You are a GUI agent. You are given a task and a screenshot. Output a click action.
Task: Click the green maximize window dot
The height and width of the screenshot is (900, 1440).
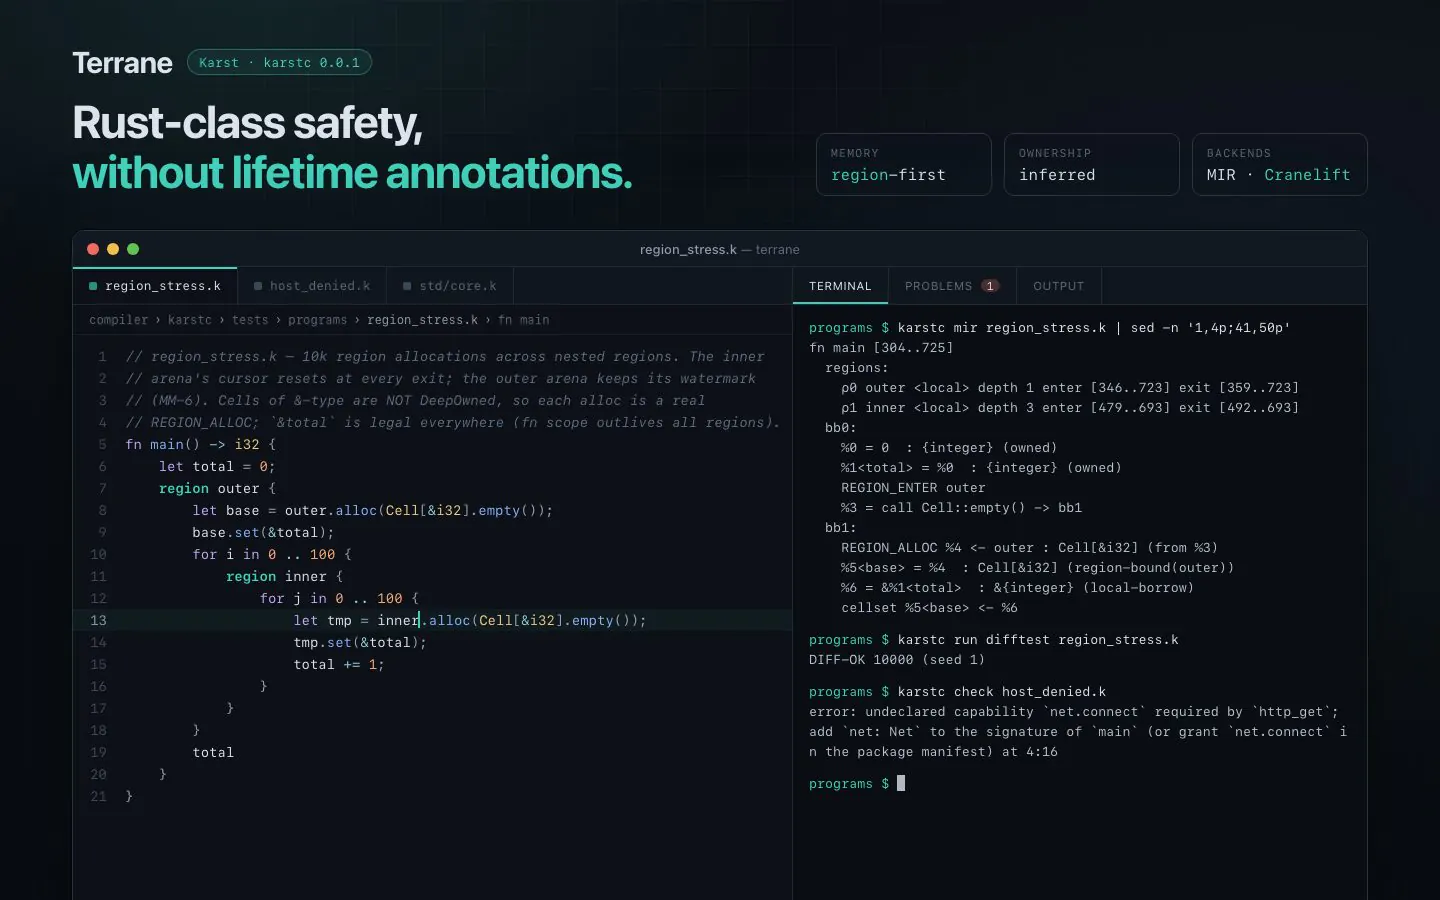[x=133, y=249]
